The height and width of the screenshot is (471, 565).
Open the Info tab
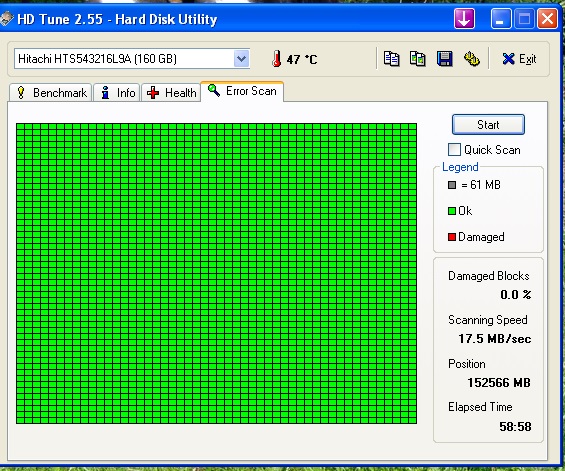coord(117,93)
